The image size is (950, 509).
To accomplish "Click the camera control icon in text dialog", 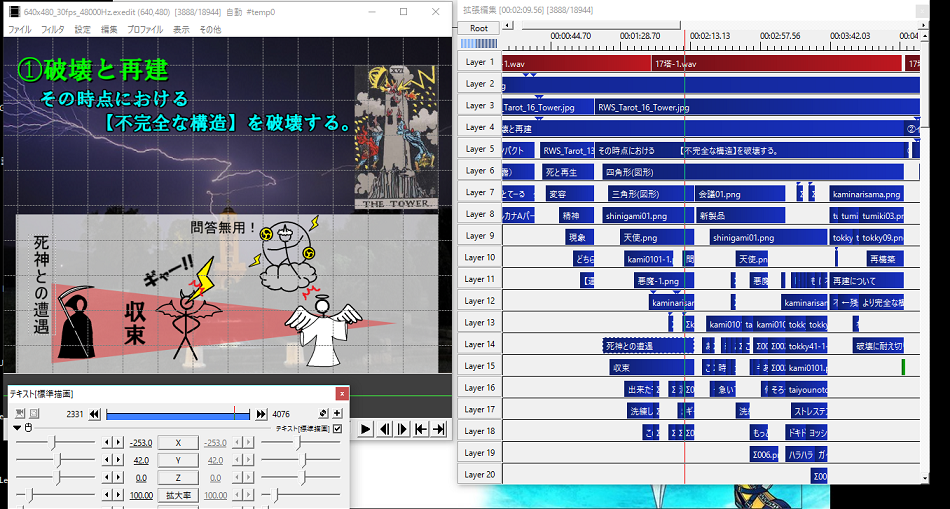I will pyautogui.click(x=20, y=414).
